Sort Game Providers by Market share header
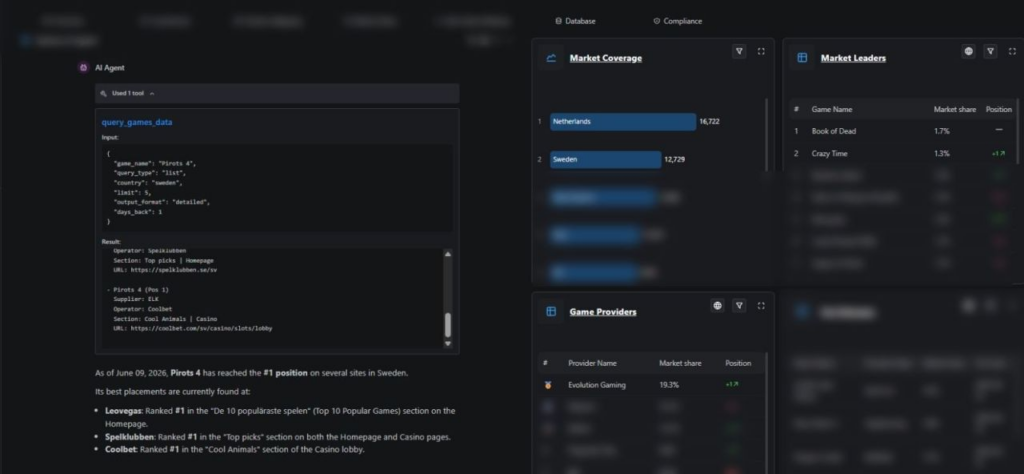1024x474 pixels. pos(680,363)
